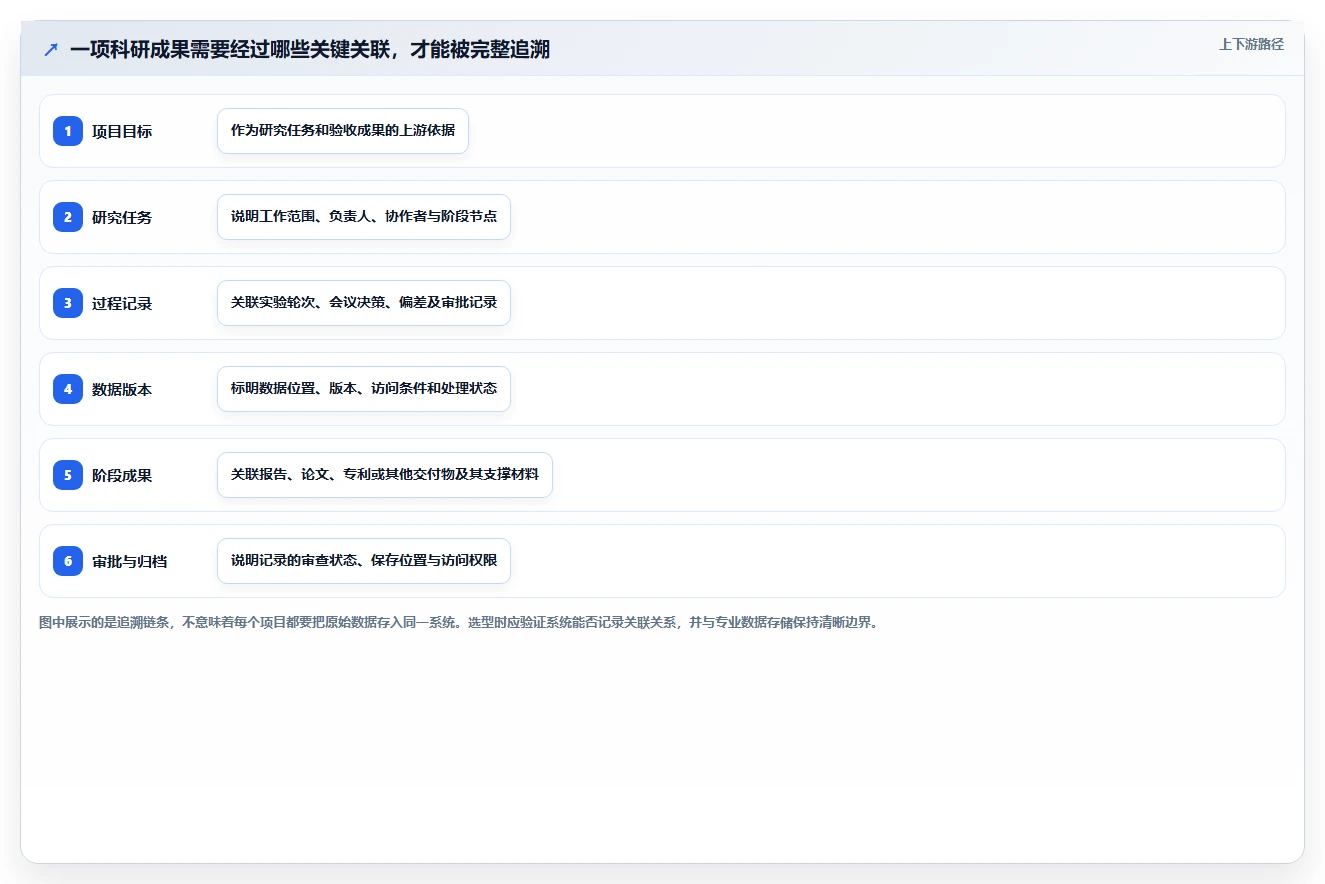Select the 阶段成果 step label
Viewport: 1325px width, 884px height.
click(x=122, y=475)
